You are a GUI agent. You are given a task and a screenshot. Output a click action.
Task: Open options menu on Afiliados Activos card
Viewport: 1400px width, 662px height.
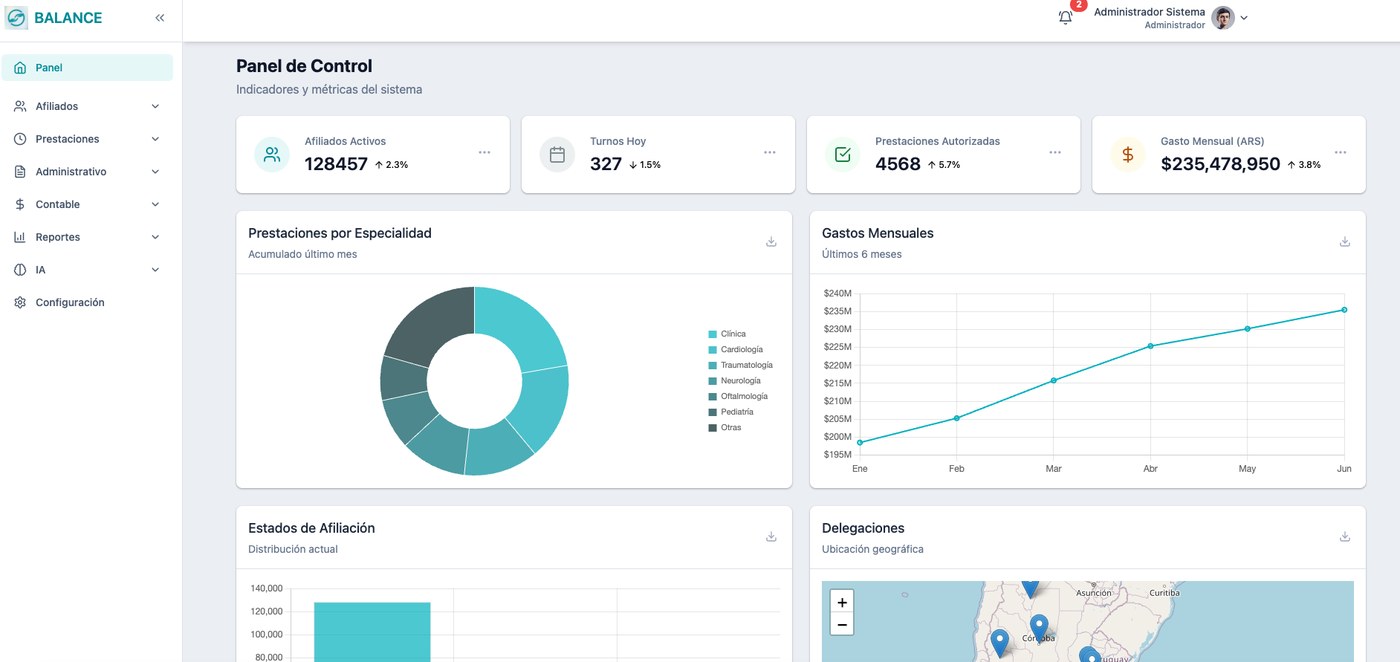click(484, 152)
